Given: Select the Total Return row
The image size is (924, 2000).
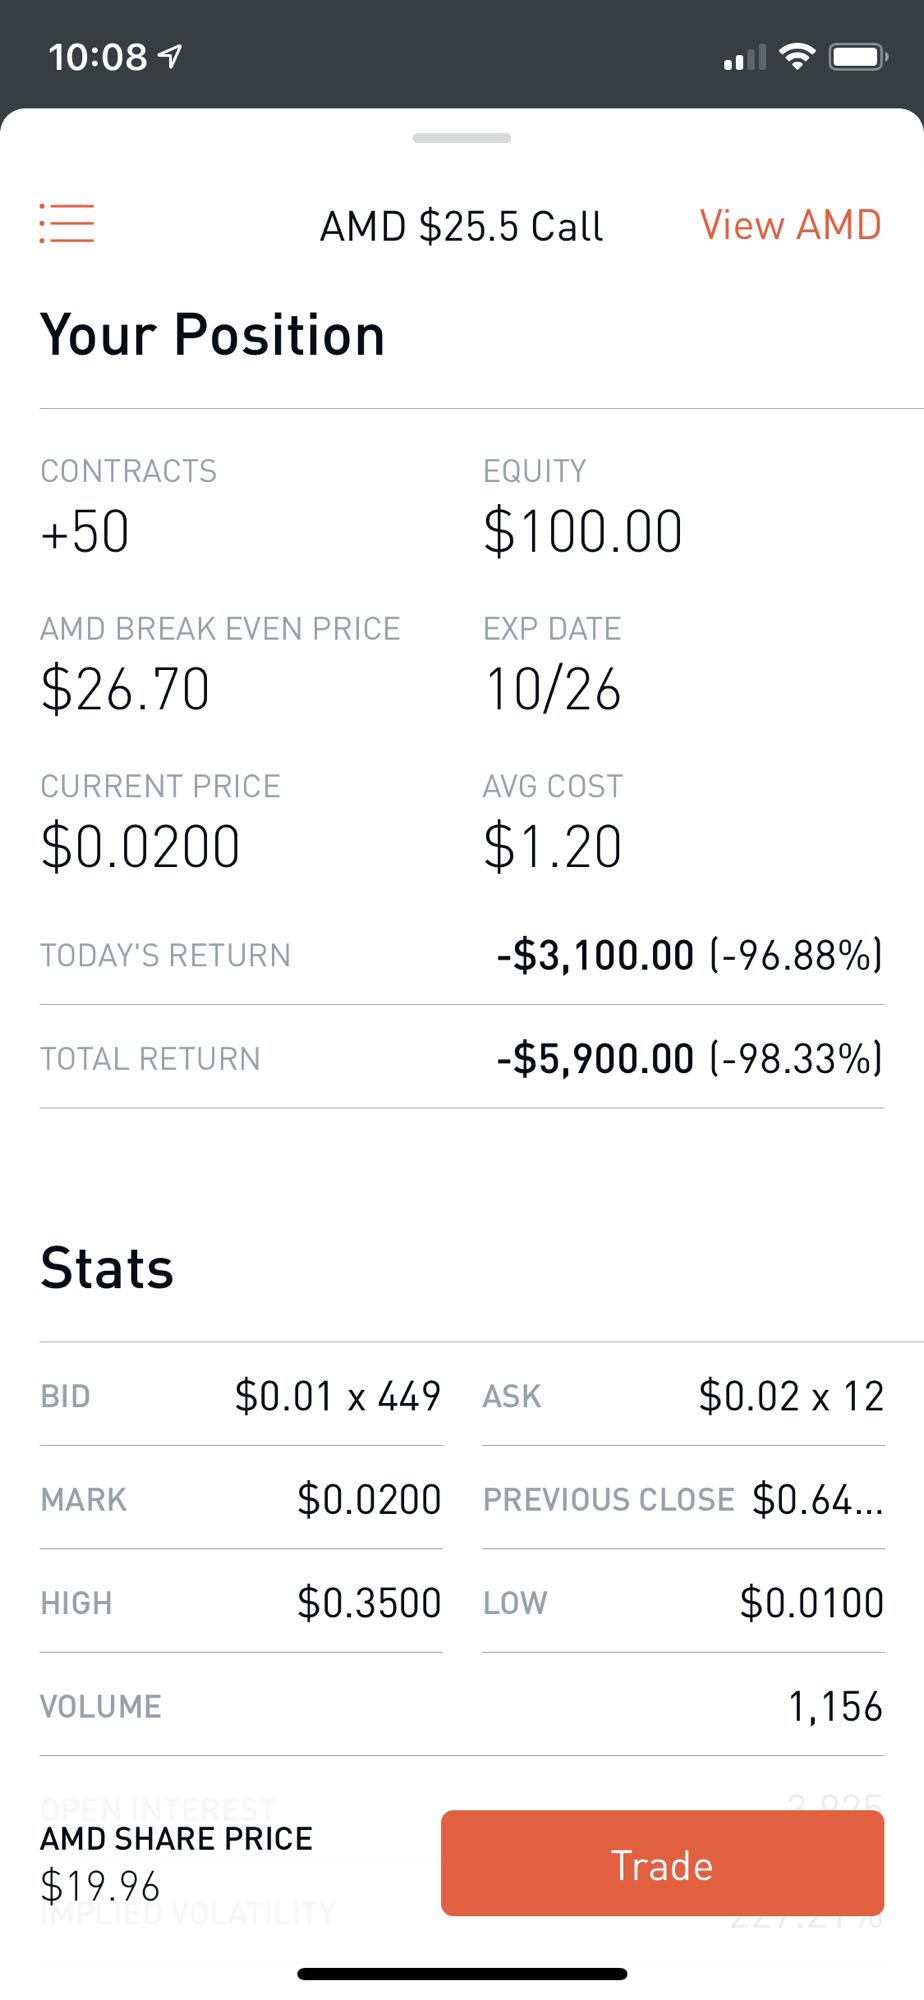Looking at the screenshot, I should coord(461,1058).
